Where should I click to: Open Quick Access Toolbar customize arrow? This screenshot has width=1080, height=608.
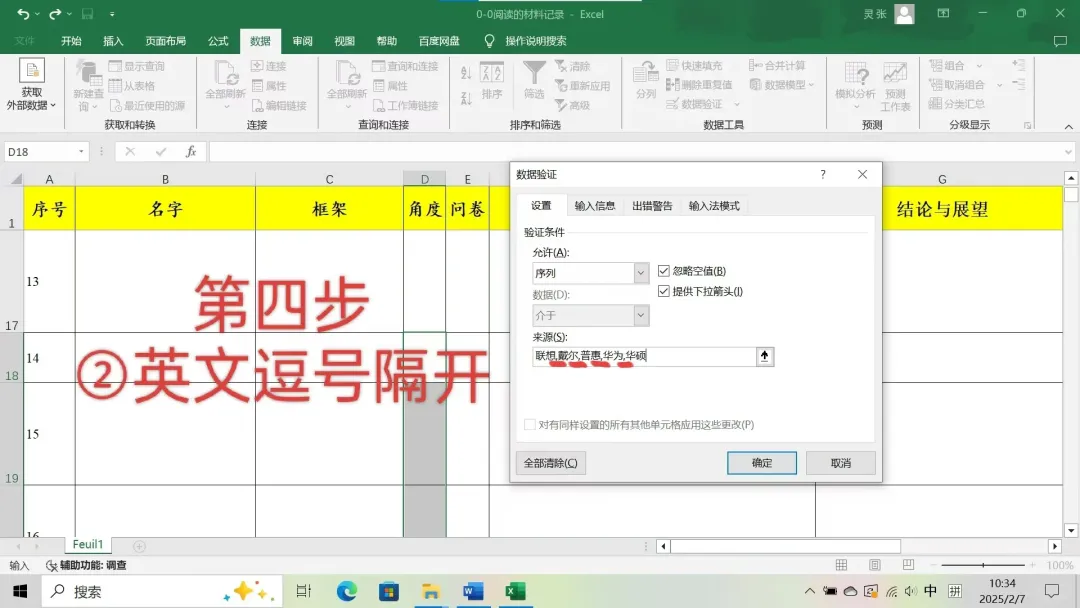click(x=112, y=14)
